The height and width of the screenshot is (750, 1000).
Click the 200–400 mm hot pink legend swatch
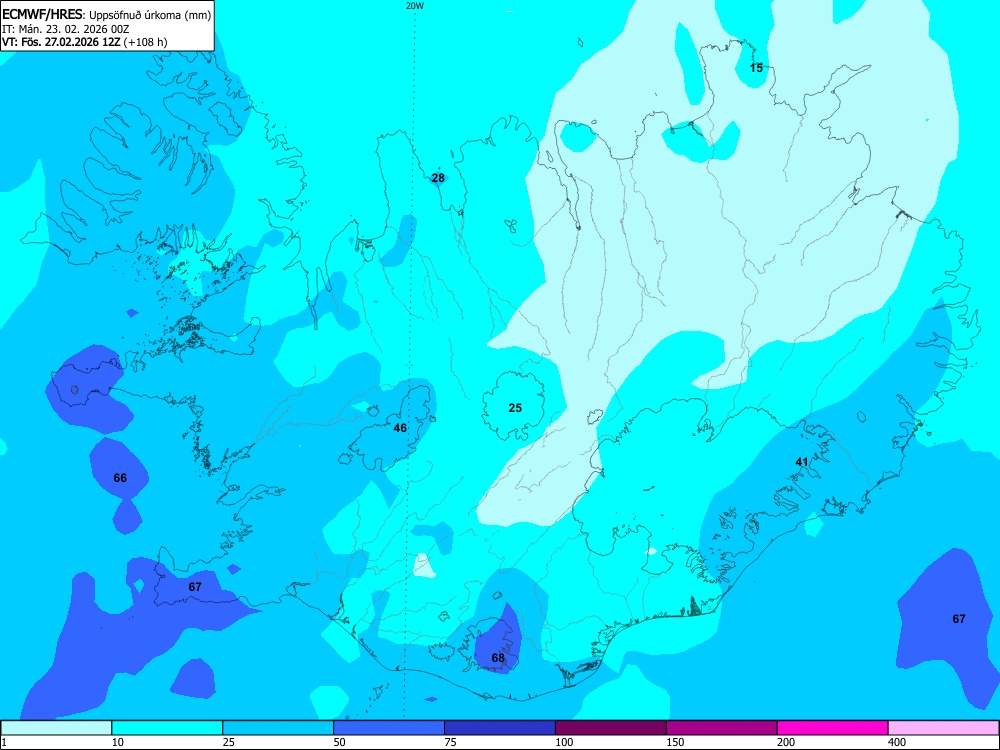coord(833,728)
